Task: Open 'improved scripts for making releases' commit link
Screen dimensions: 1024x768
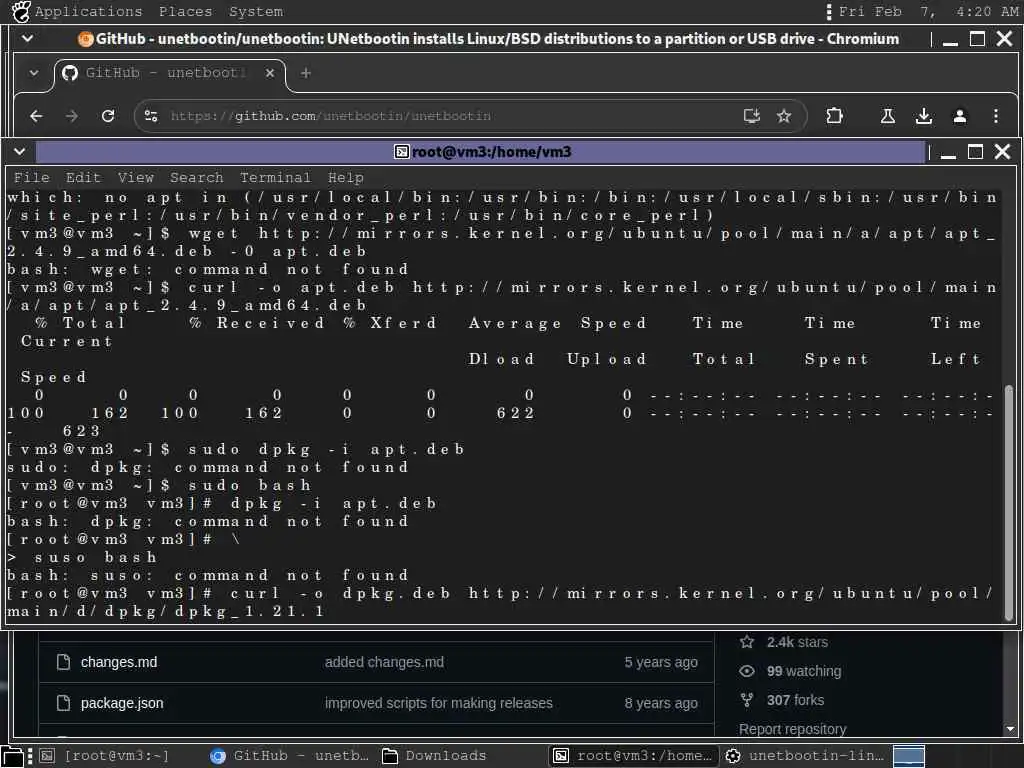Action: [438, 703]
